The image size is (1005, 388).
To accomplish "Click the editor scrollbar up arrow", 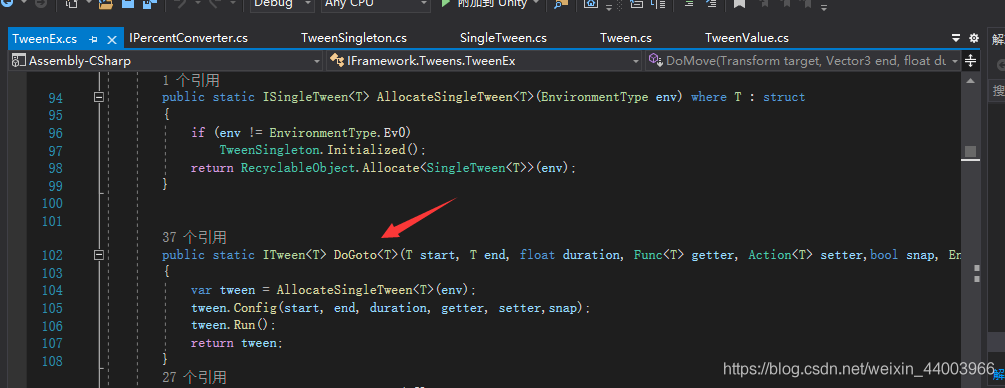I will pyautogui.click(x=970, y=81).
